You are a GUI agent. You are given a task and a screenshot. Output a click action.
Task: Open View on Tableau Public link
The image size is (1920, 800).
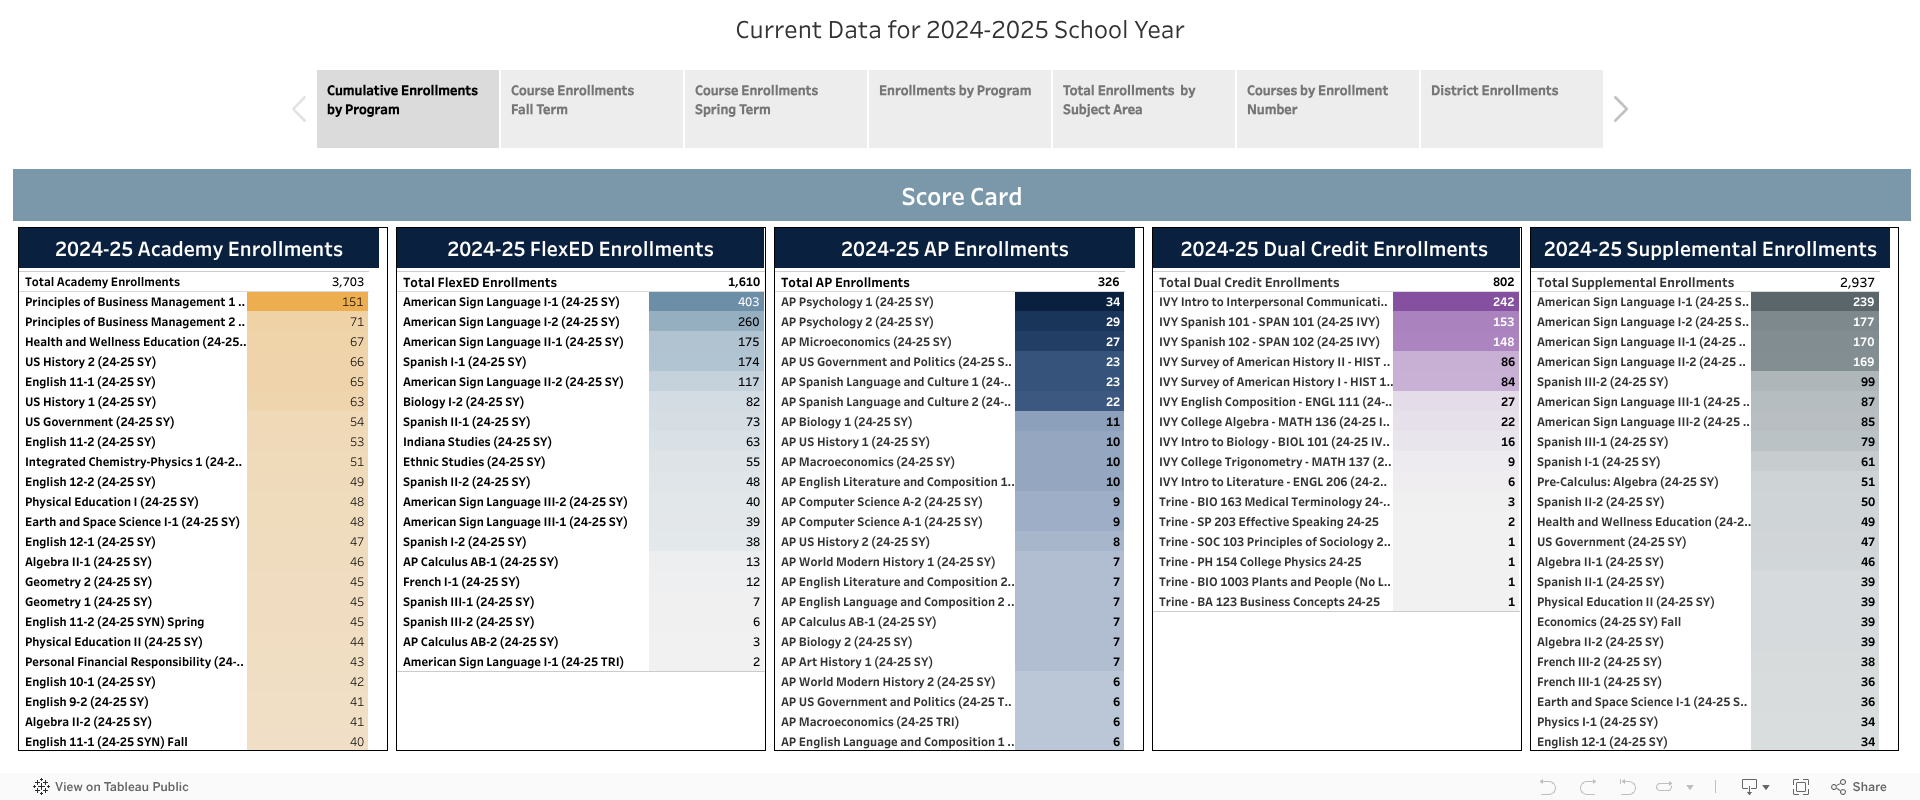121,787
